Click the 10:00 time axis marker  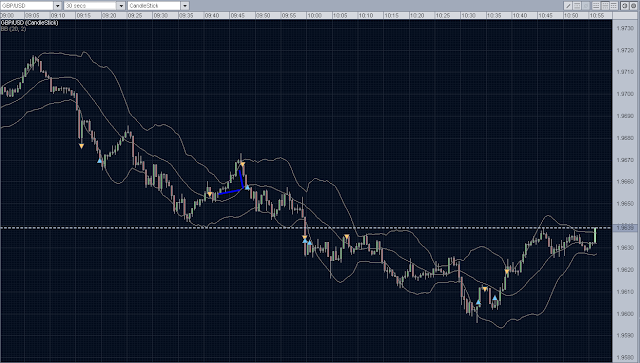pos(314,16)
